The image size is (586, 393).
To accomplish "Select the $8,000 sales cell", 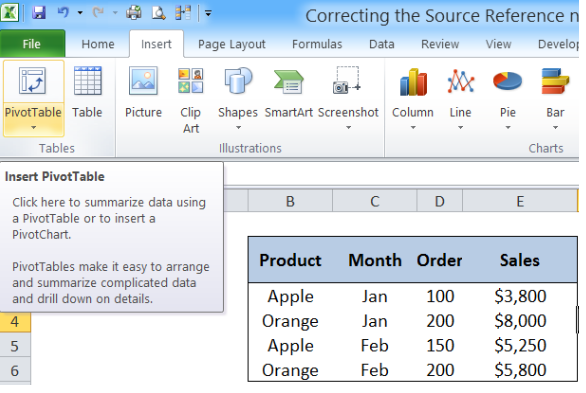I will tap(520, 321).
